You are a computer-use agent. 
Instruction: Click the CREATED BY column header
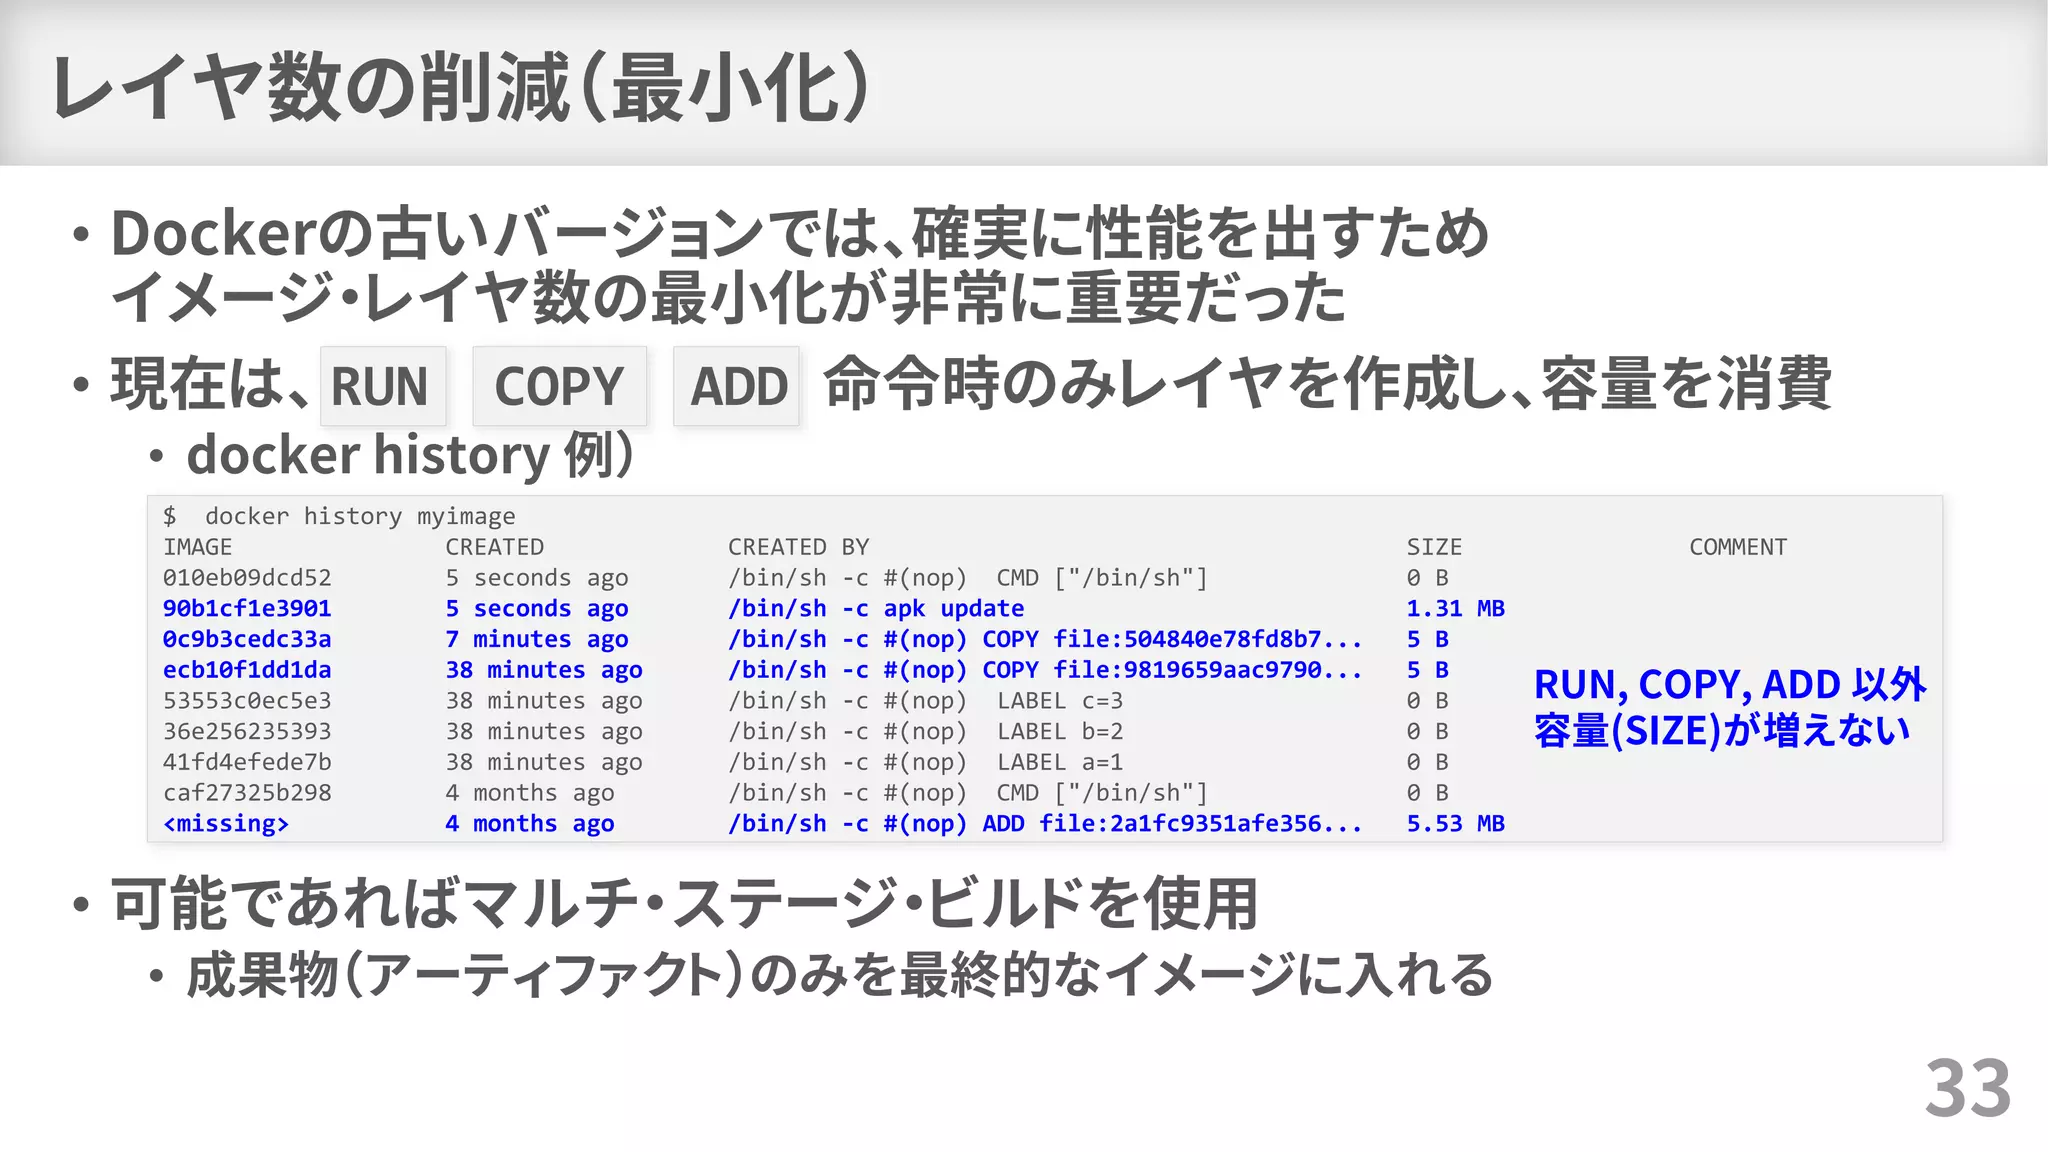pos(798,547)
